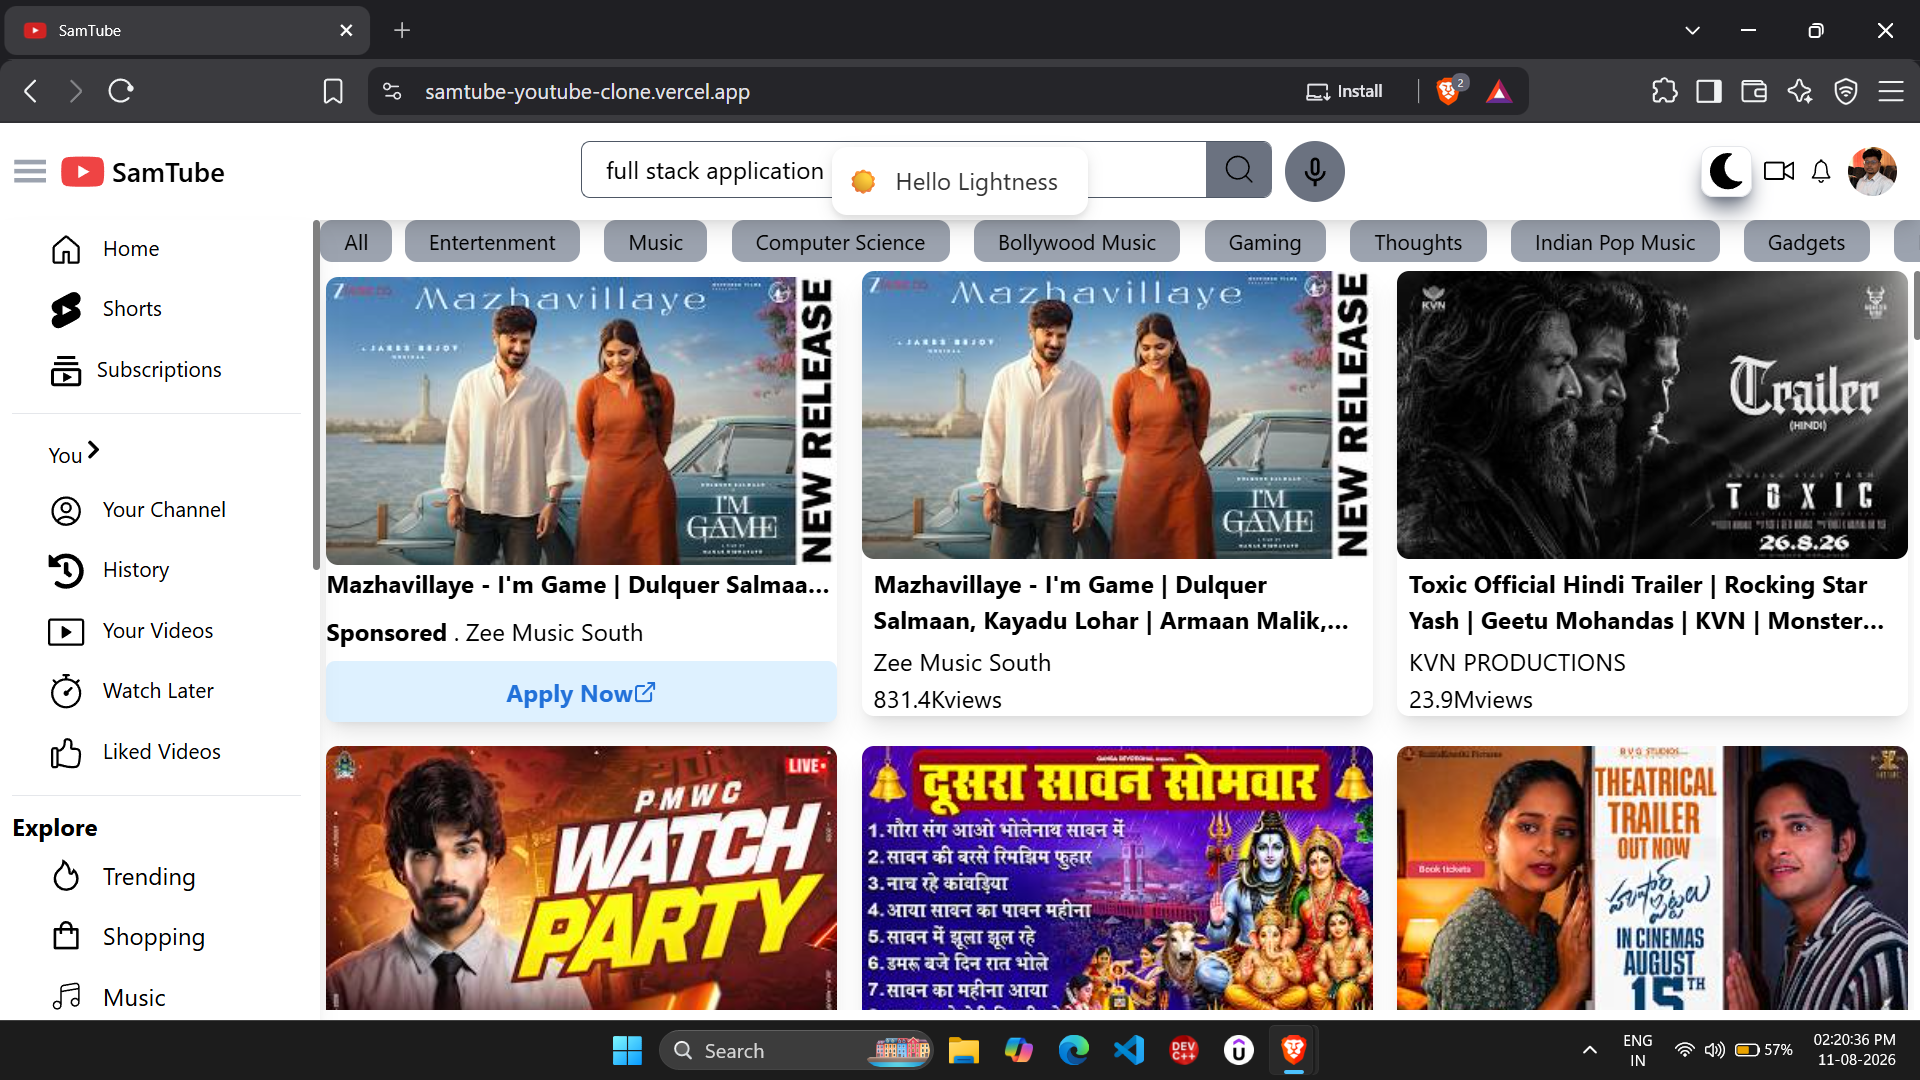Click the create video camera icon
Screen dimensions: 1920x1080
coord(1778,171)
